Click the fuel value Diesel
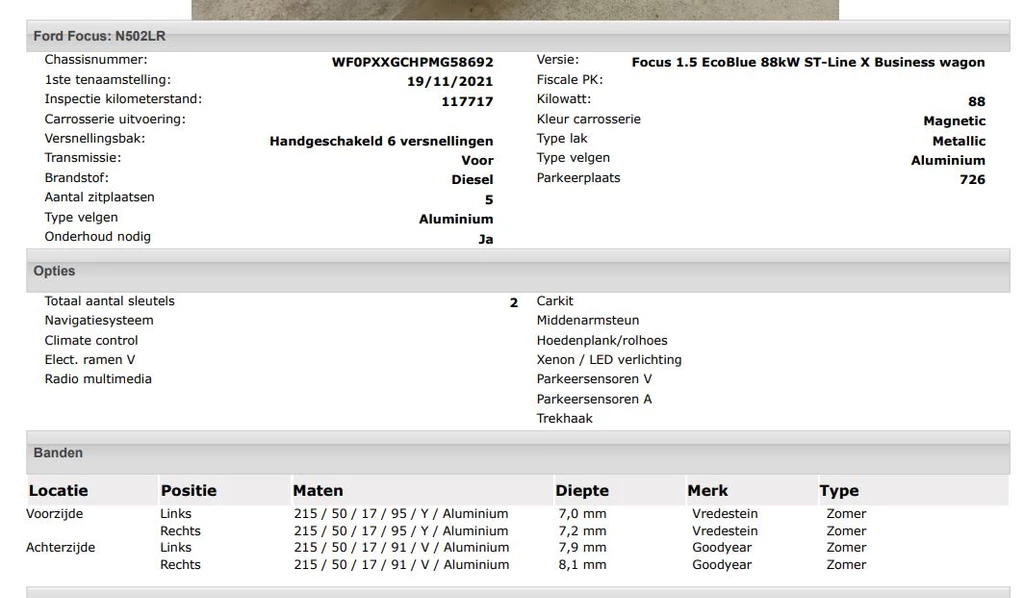The width and height of the screenshot is (1024, 598). click(x=472, y=180)
